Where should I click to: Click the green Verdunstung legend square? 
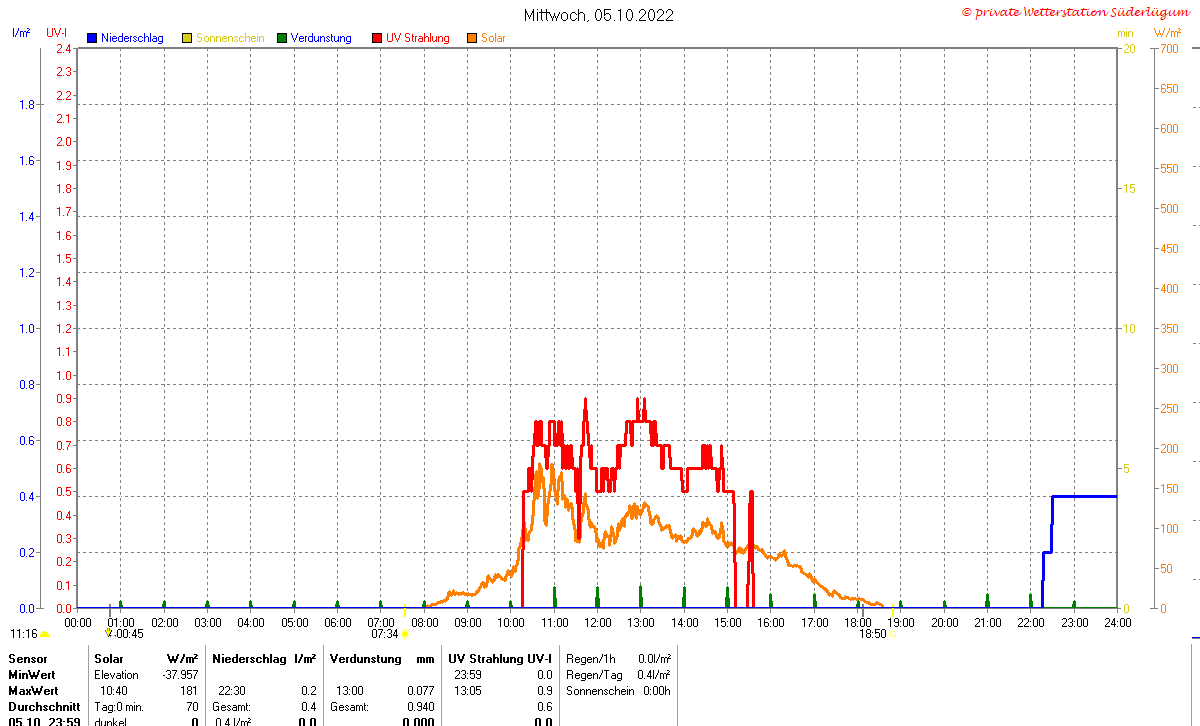tap(282, 38)
